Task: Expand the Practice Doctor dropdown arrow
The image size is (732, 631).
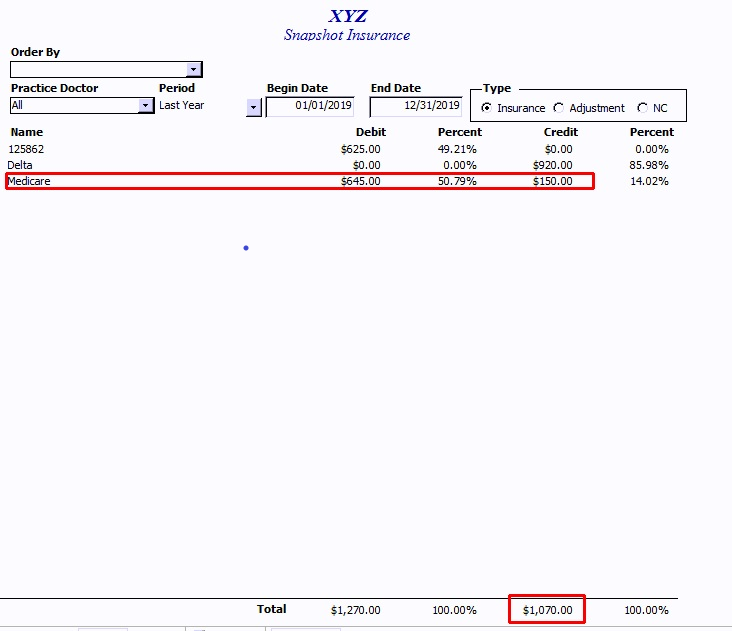Action: tap(146, 106)
